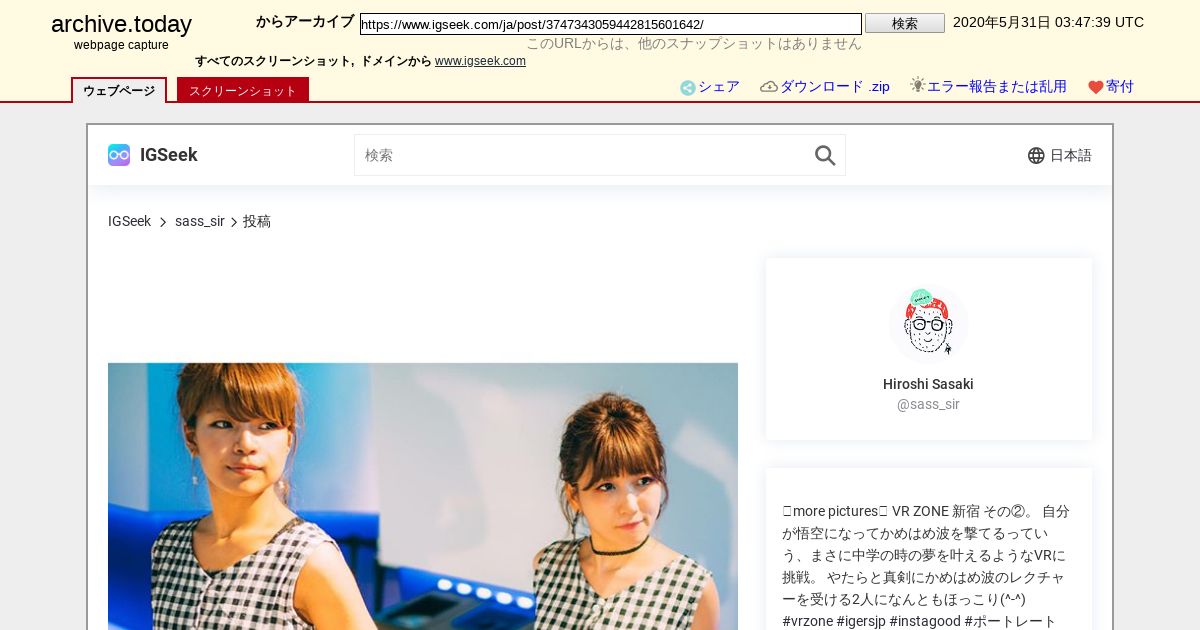Click the globe language icon

click(1036, 155)
